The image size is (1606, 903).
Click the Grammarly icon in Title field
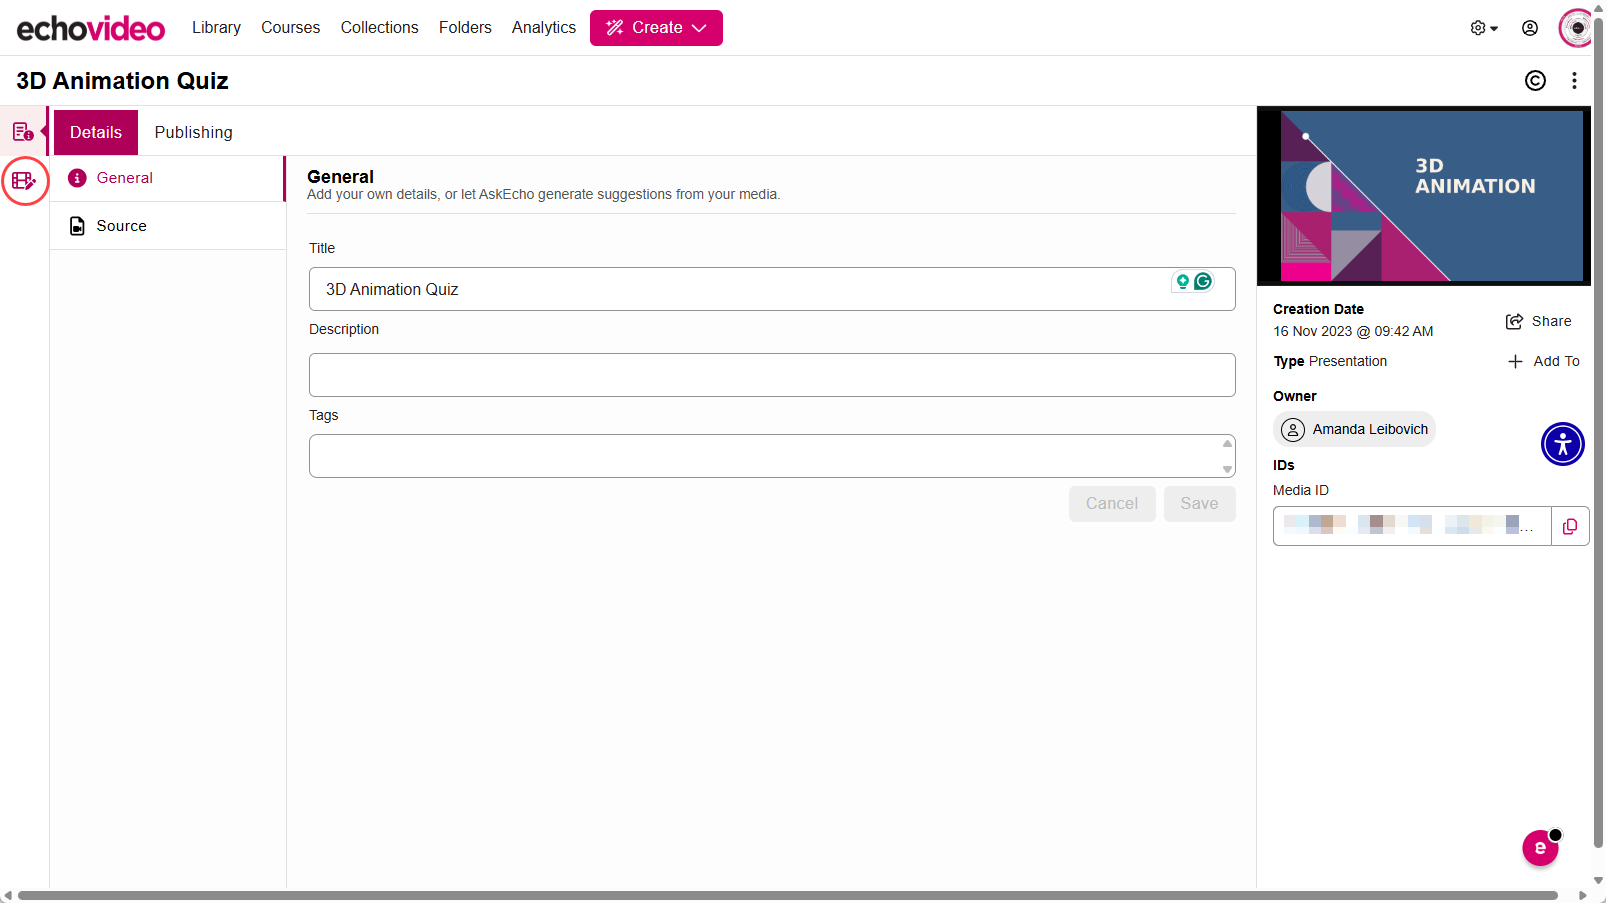click(x=1203, y=282)
